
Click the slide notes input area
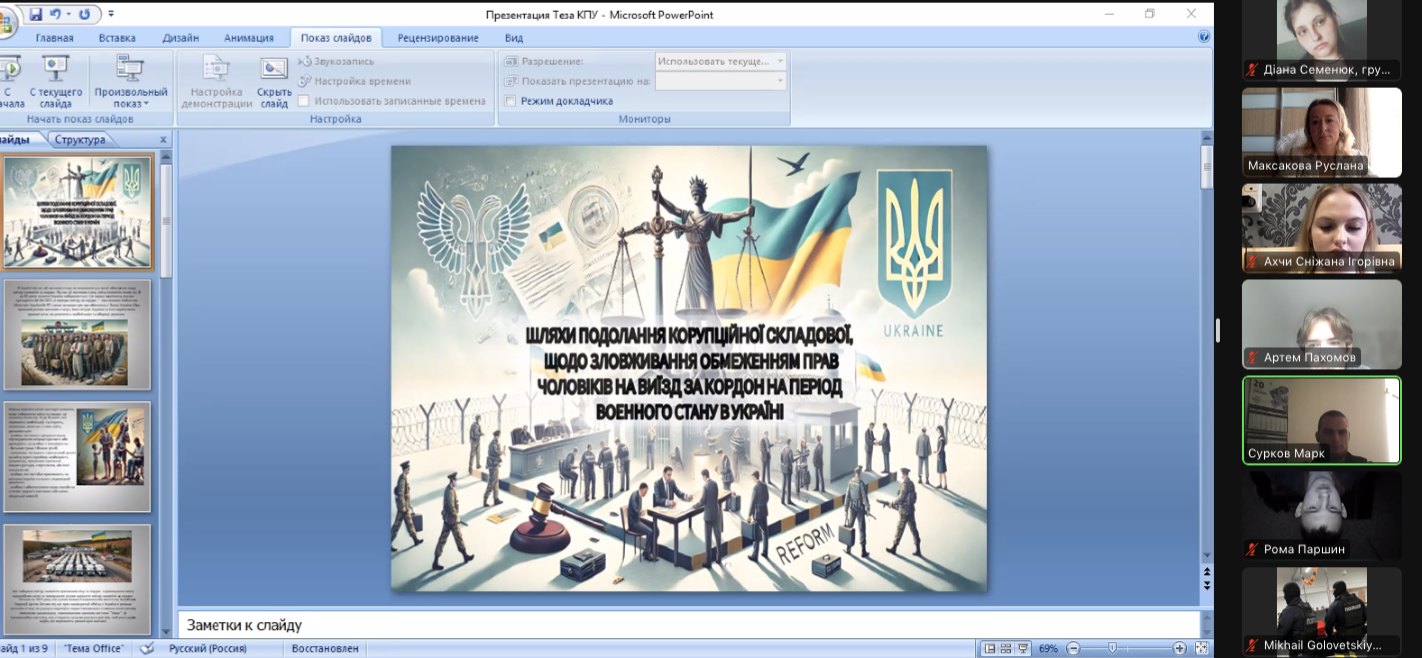pyautogui.click(x=690, y=625)
